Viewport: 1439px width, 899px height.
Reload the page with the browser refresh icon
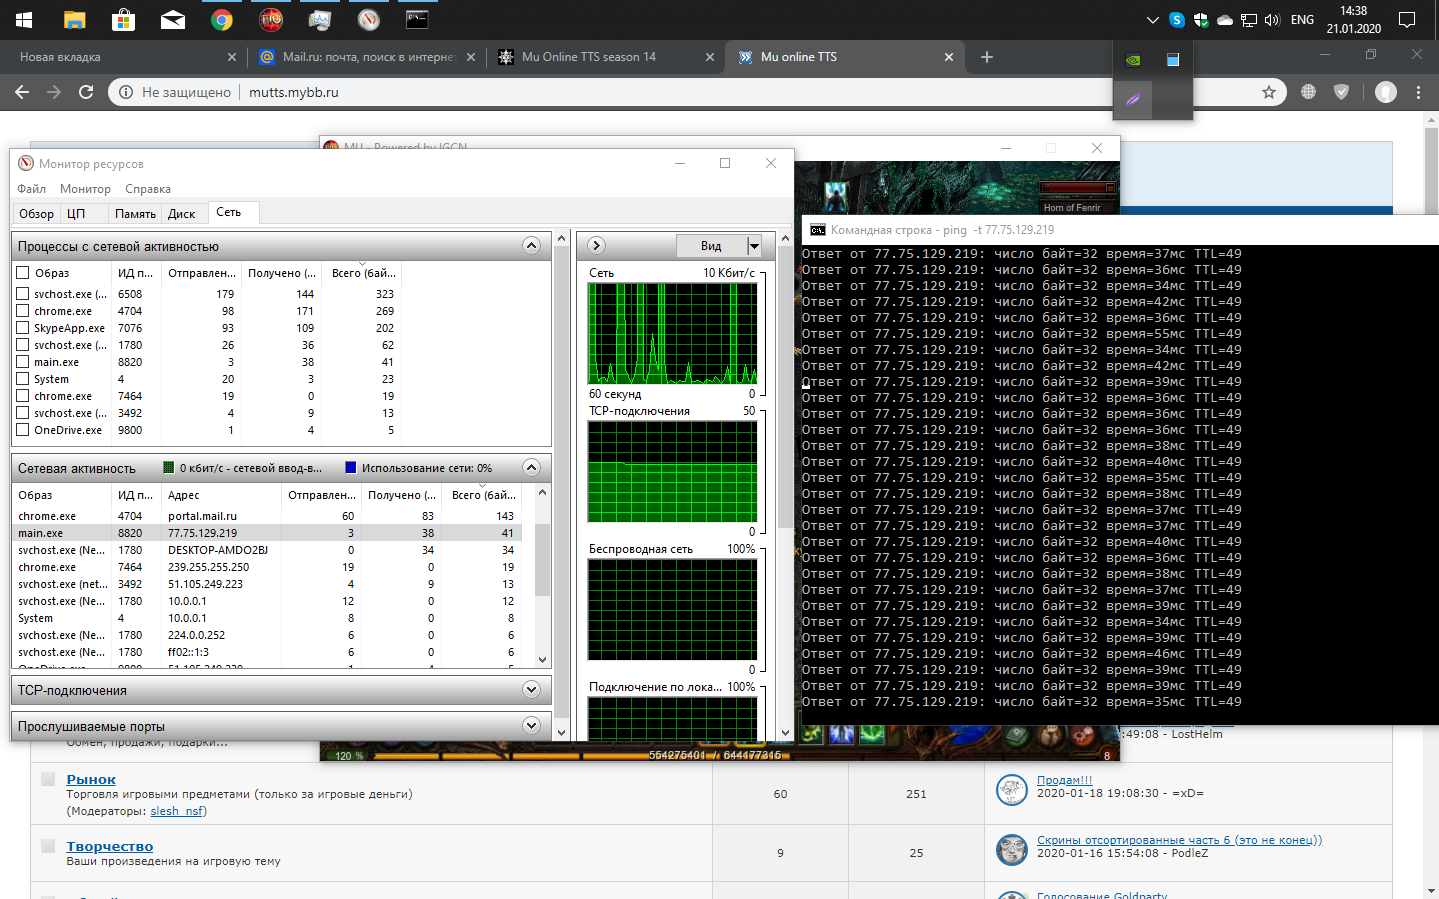[86, 92]
